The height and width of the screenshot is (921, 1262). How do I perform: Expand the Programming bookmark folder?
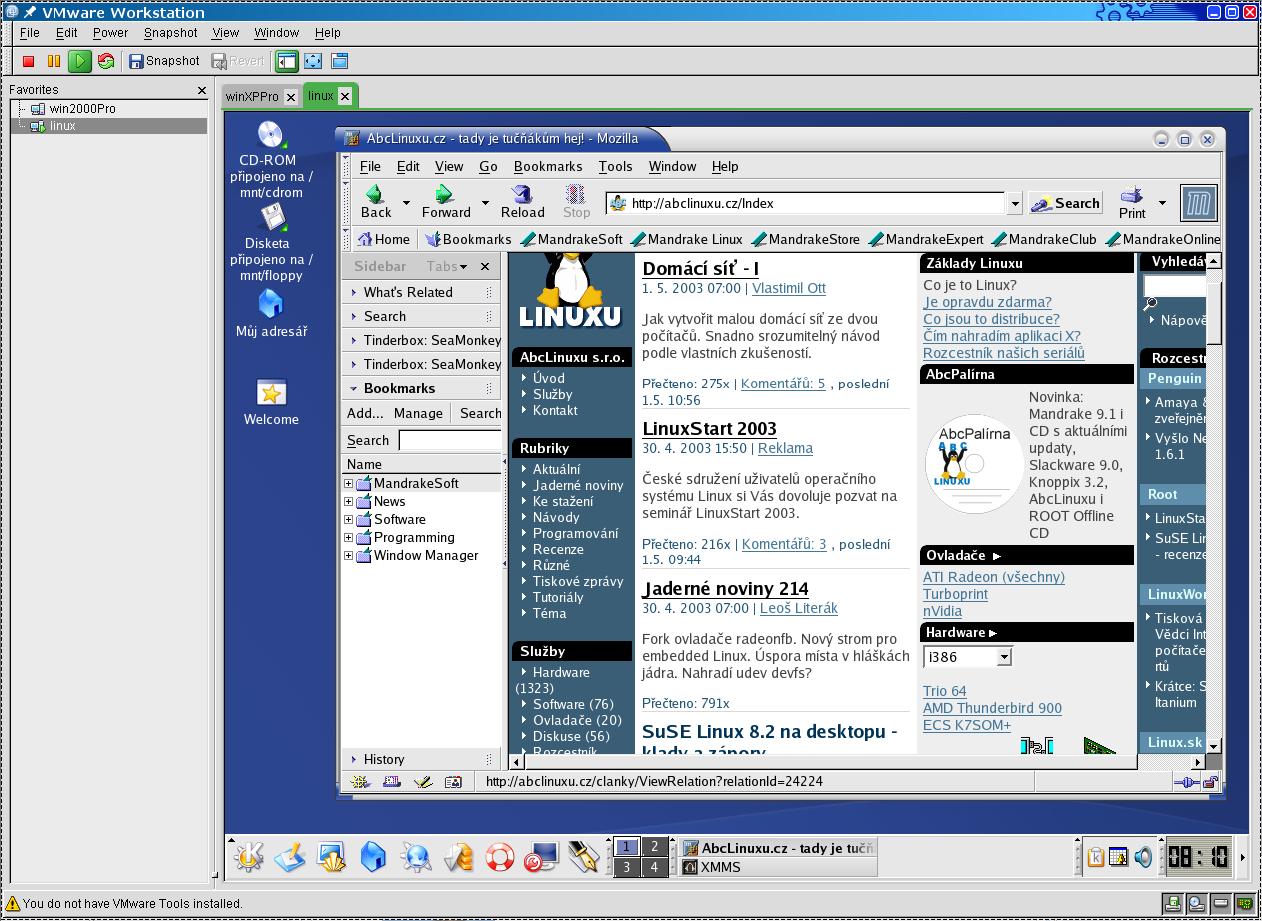coord(349,538)
